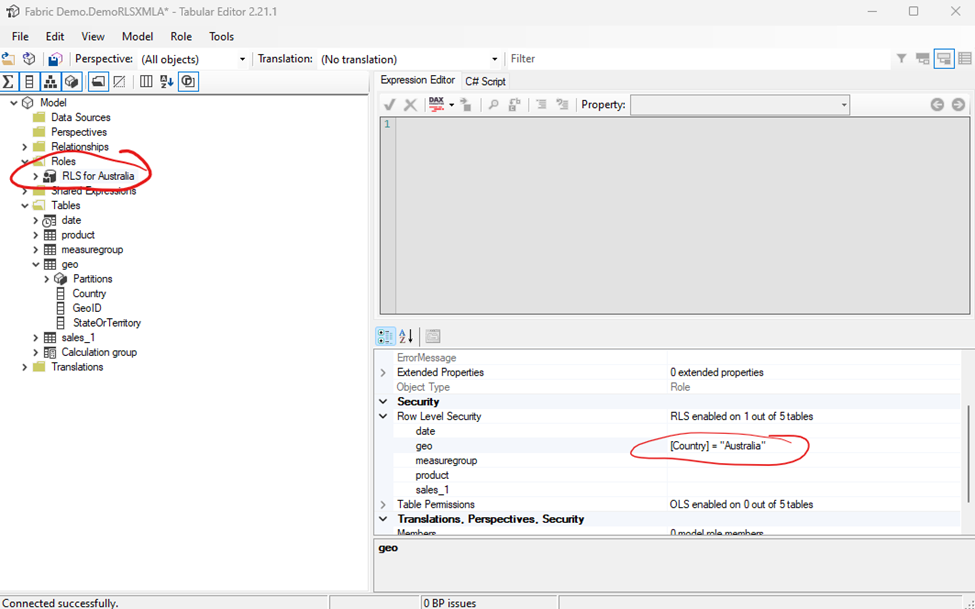Expand the Relationships tree node
This screenshot has width=975, height=609.
23,146
